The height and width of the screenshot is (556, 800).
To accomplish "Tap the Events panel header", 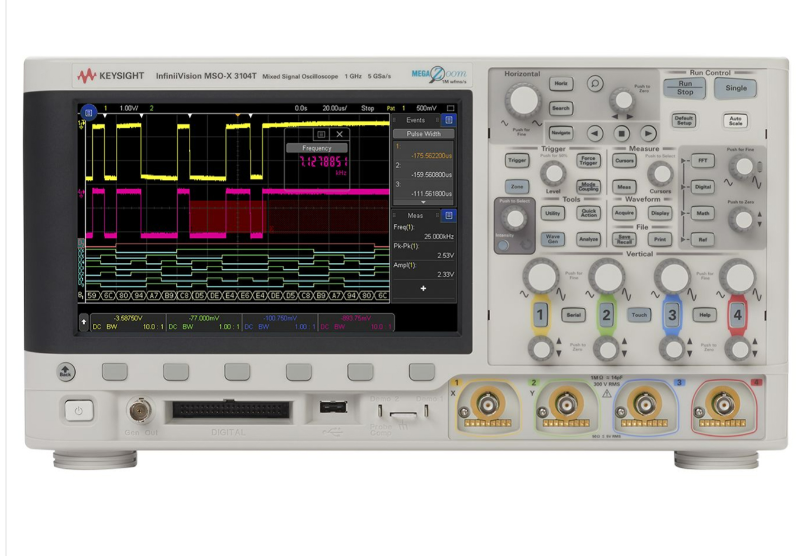I will point(416,120).
